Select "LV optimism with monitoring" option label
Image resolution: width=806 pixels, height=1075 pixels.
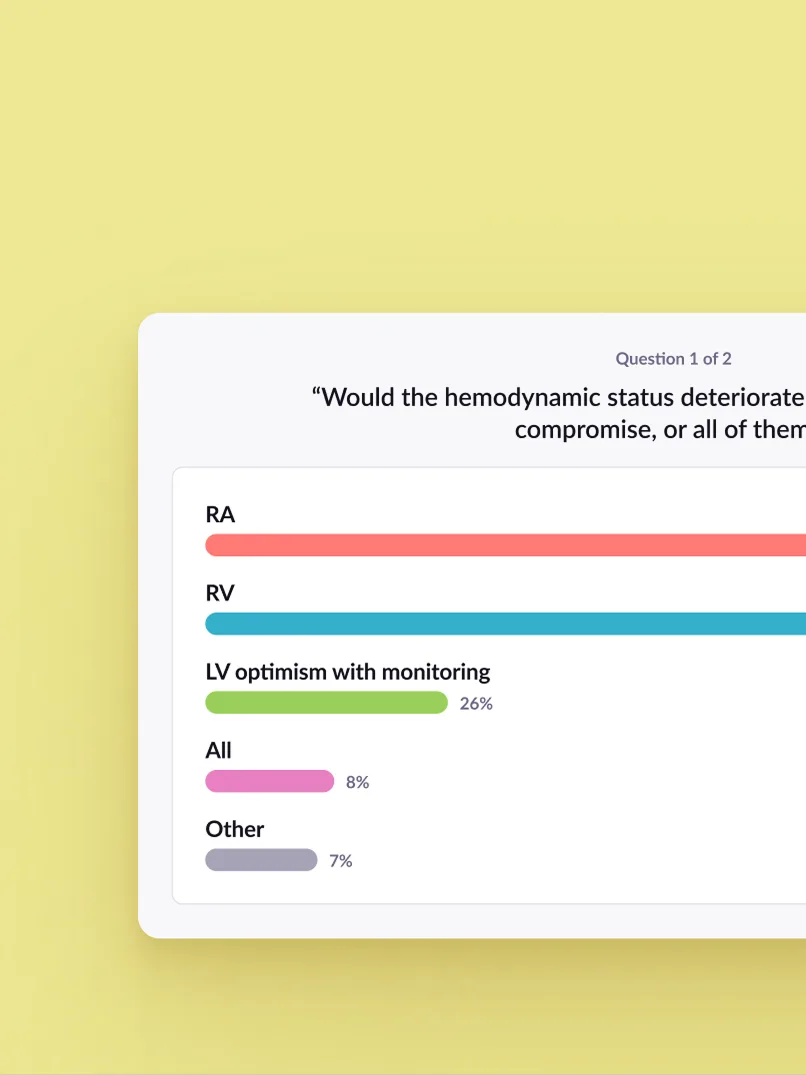pos(348,672)
